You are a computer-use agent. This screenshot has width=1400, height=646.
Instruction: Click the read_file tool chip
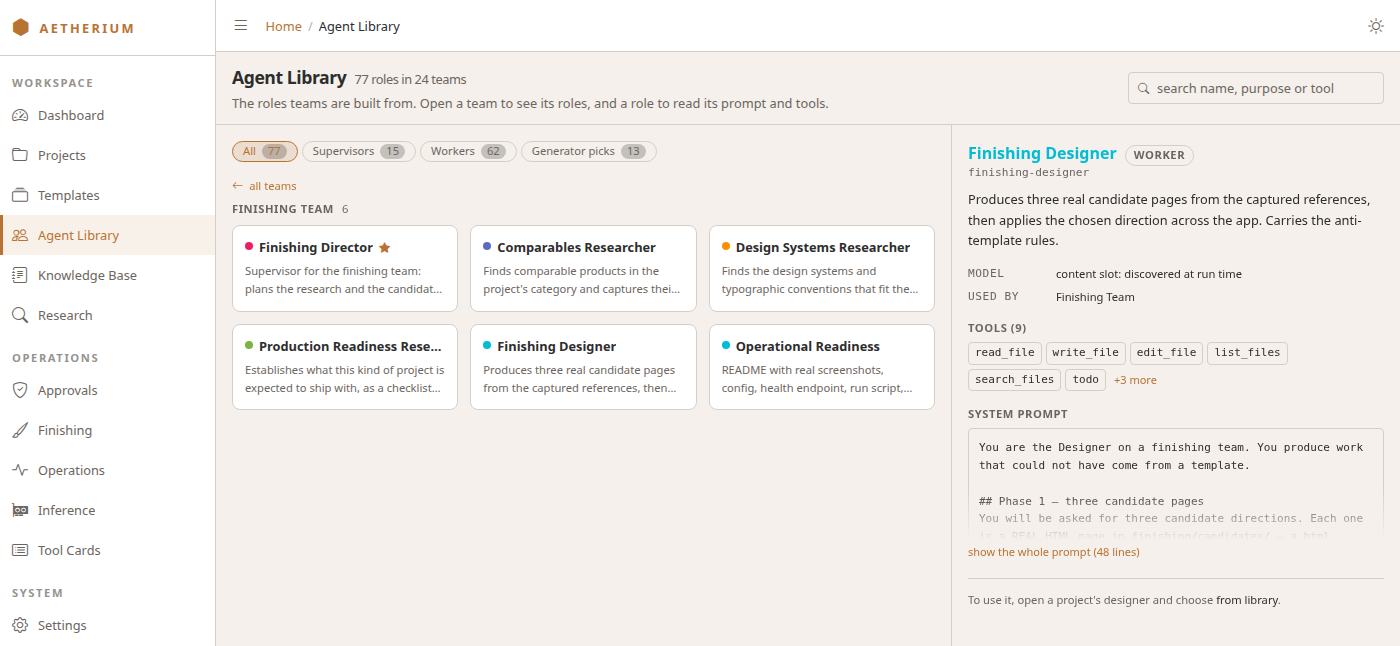(x=1005, y=353)
